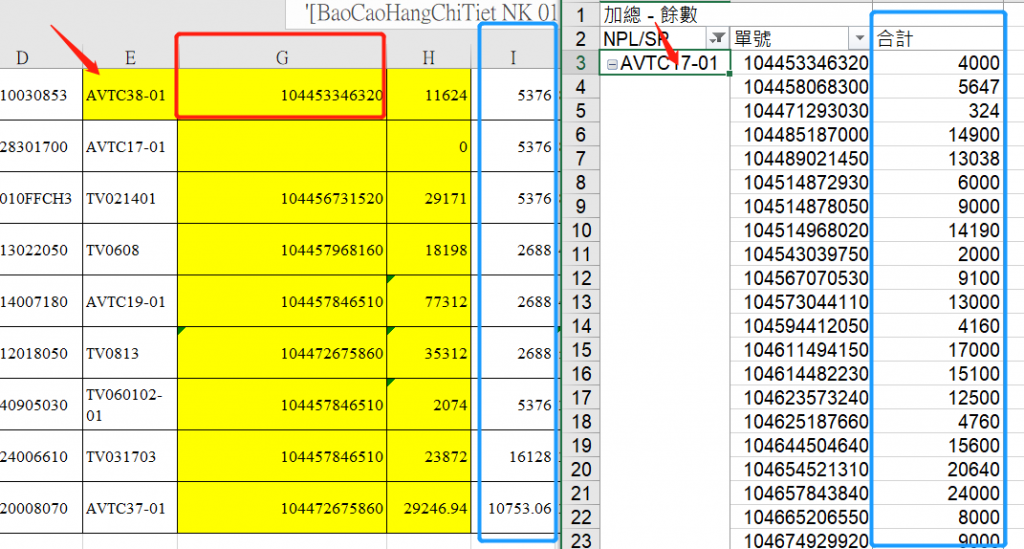Select cell 28301700 in column D
This screenshot has height=549, width=1024.
(40, 146)
